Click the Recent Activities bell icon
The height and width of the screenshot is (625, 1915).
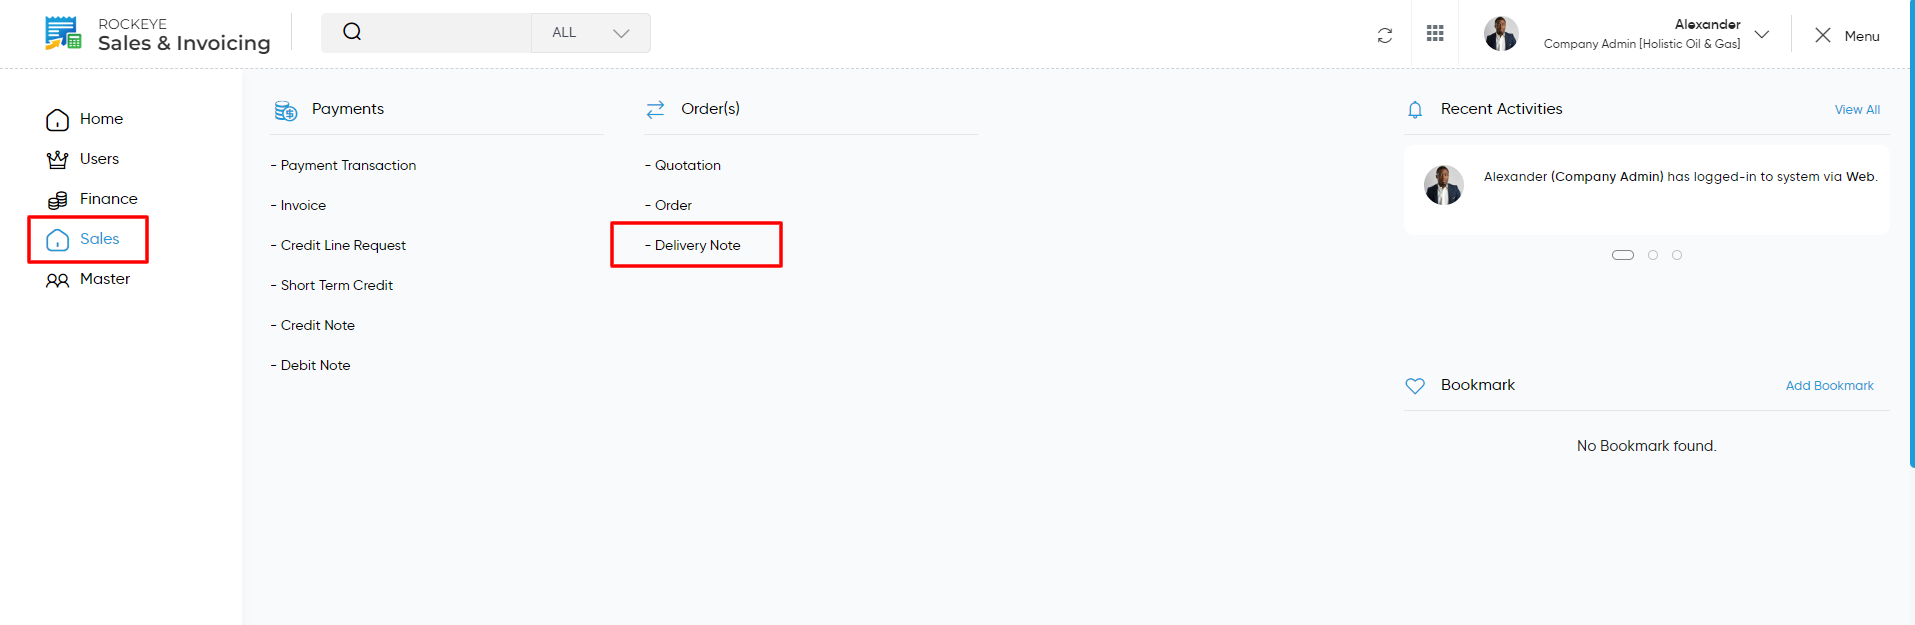[x=1415, y=110]
